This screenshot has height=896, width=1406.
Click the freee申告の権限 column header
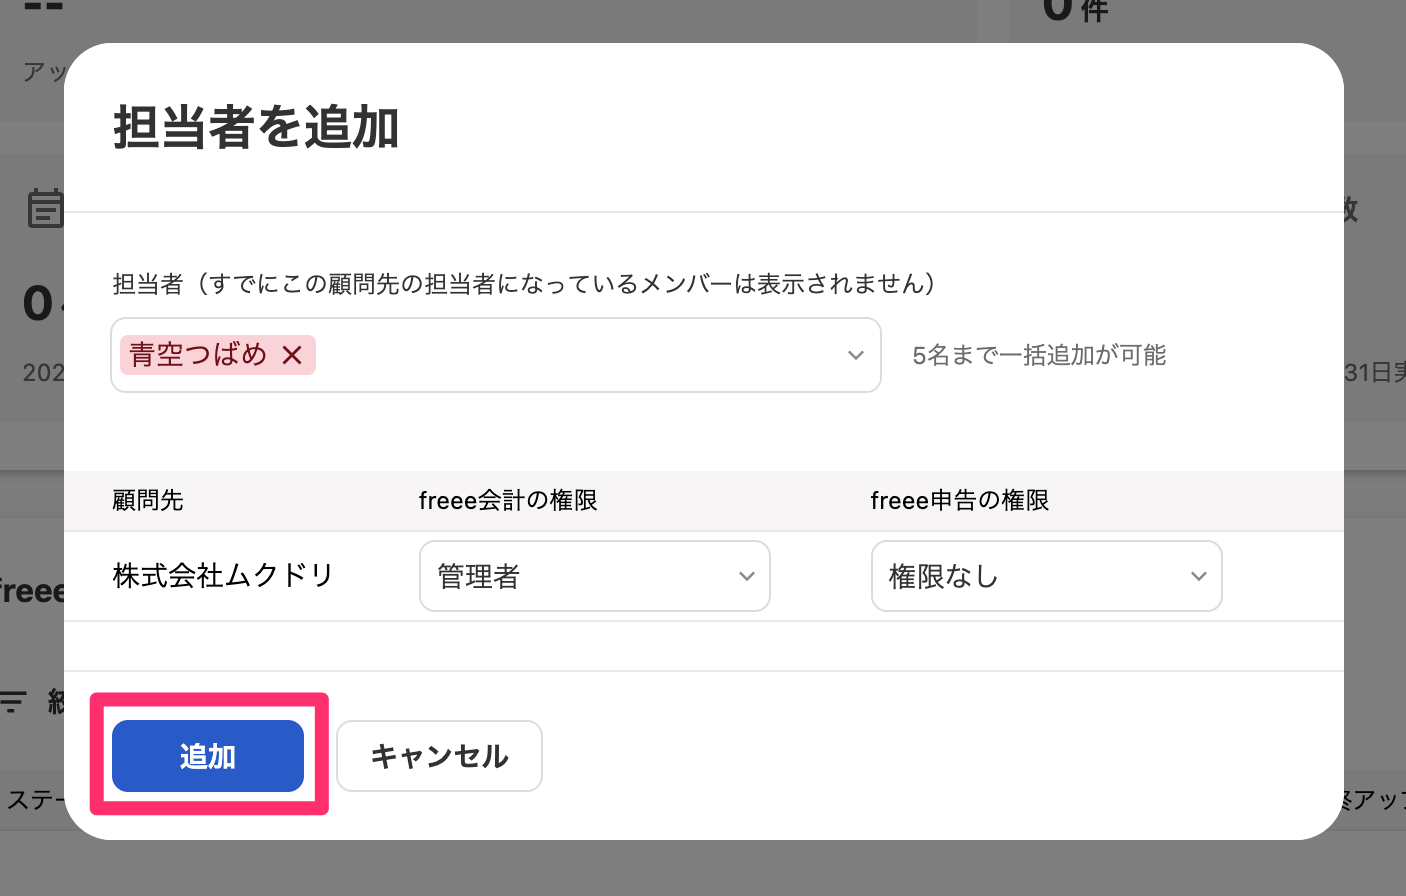tap(960, 500)
